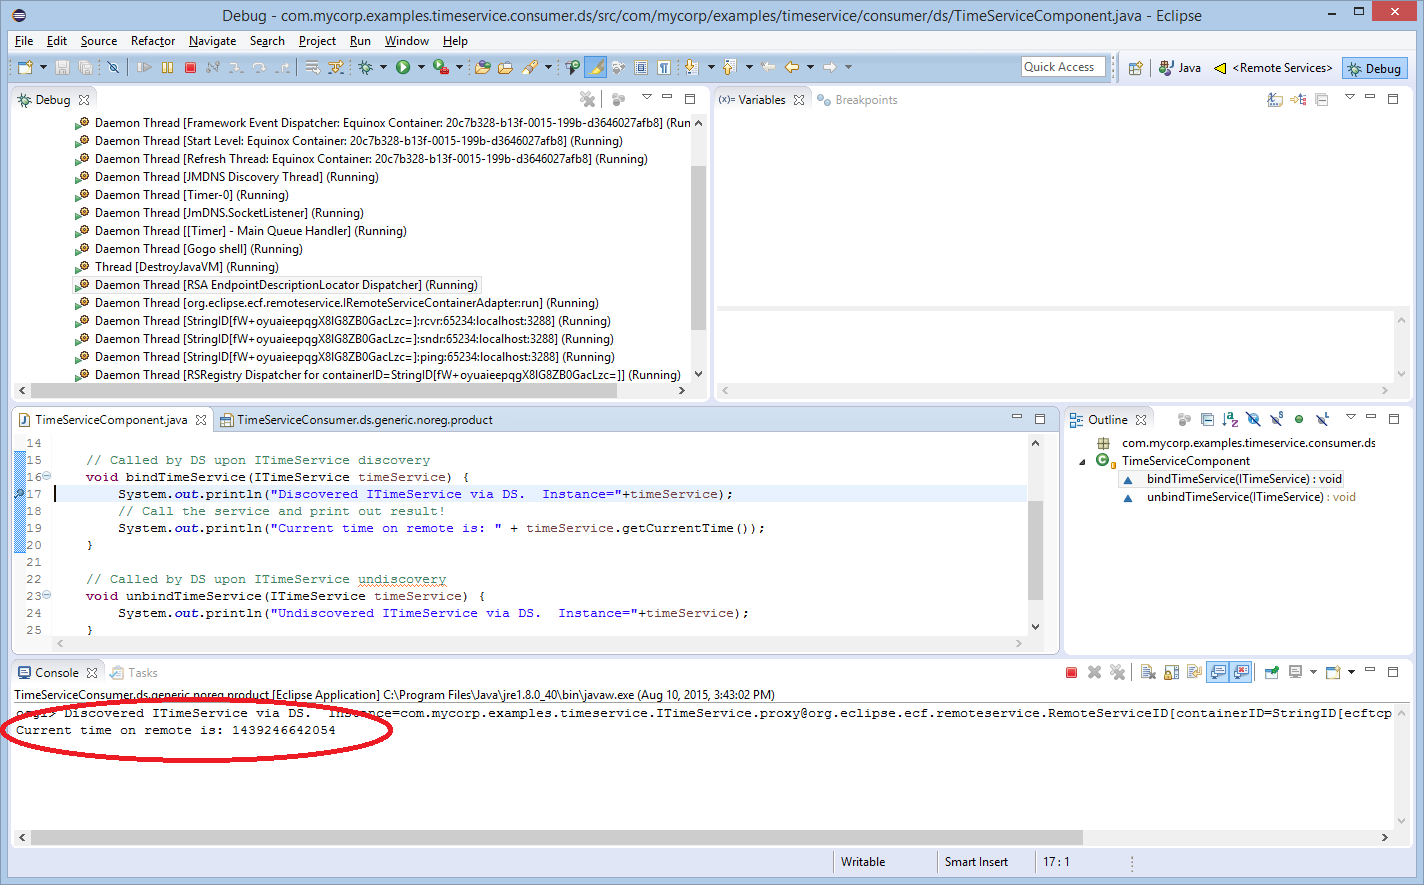Click the Debug bug launch icon in toolbar

point(365,67)
